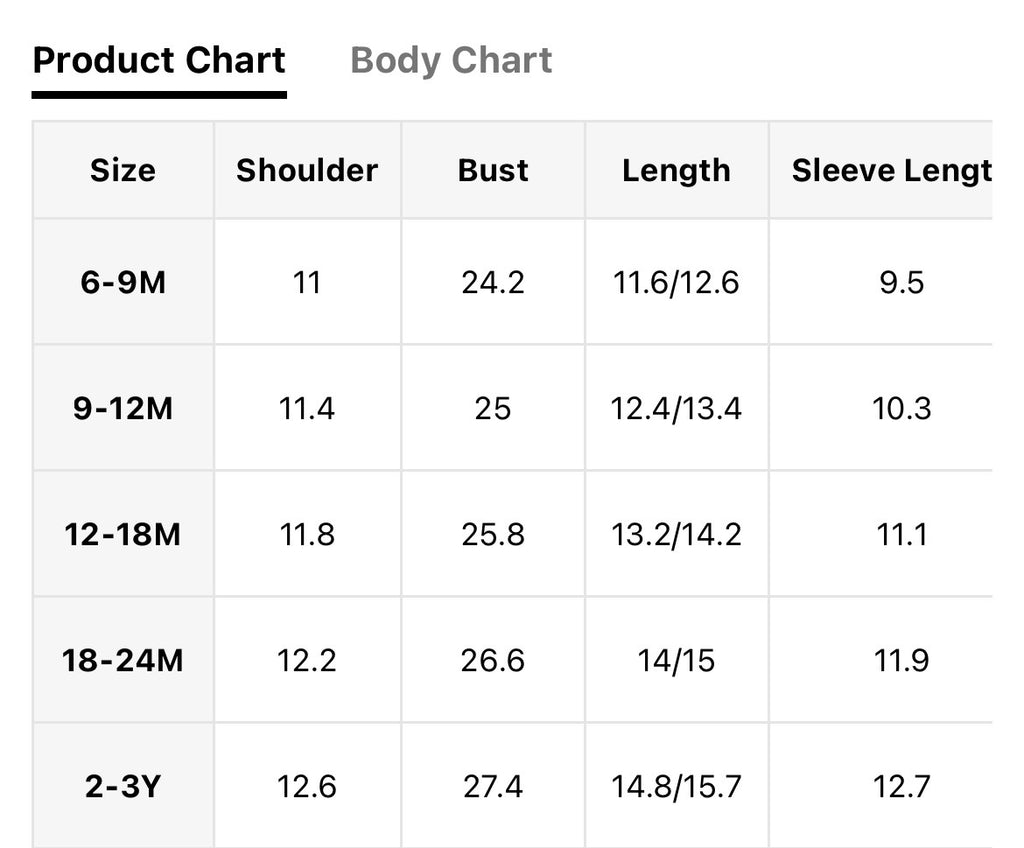
Task: Click the Shoulder column header
Action: point(307,170)
